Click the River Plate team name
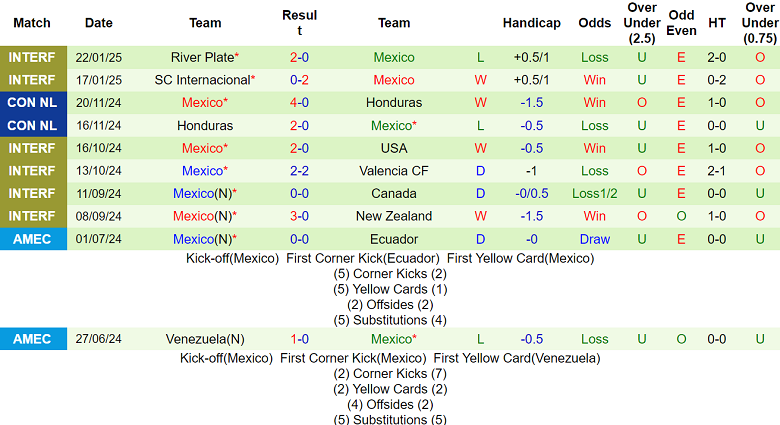780x425 pixels. click(x=204, y=57)
